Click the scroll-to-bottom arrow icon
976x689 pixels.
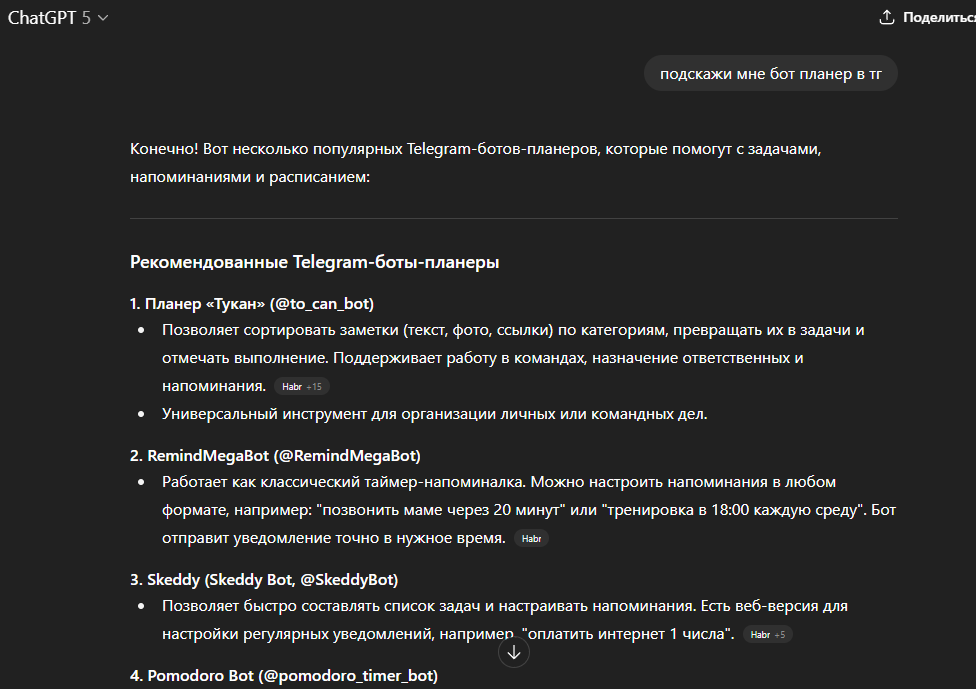(x=513, y=653)
